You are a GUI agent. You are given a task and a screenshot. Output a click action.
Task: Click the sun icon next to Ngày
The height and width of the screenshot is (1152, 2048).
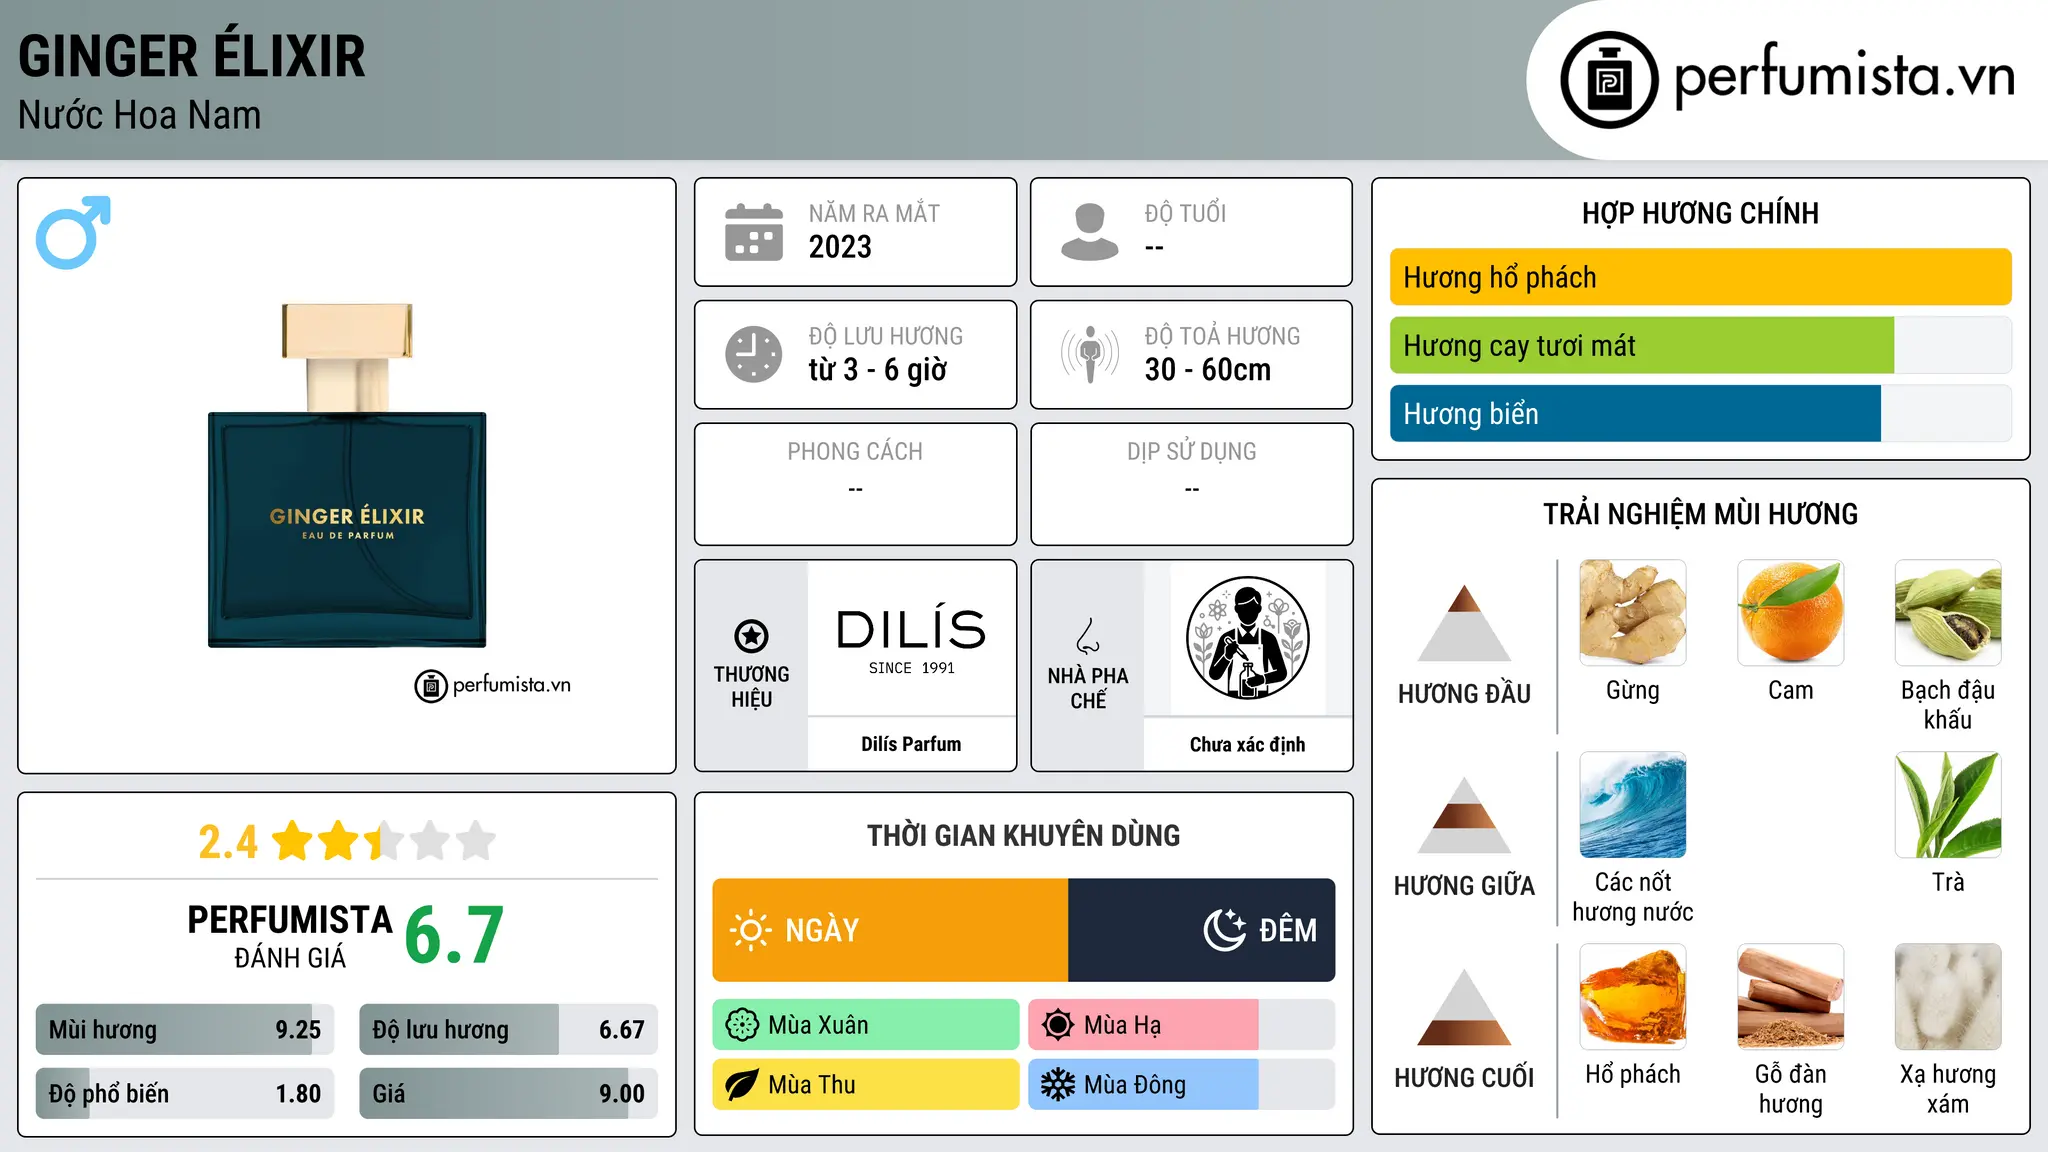point(750,930)
